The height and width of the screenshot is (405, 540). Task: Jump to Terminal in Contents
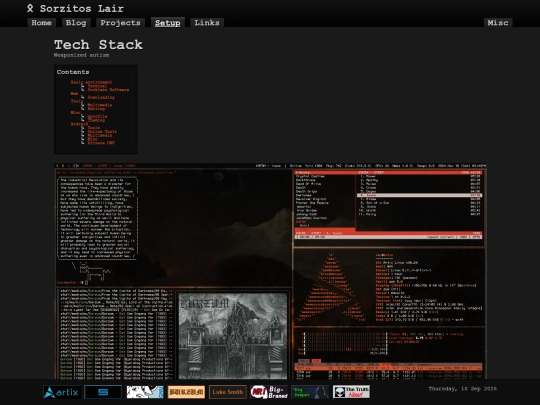[x=97, y=86]
